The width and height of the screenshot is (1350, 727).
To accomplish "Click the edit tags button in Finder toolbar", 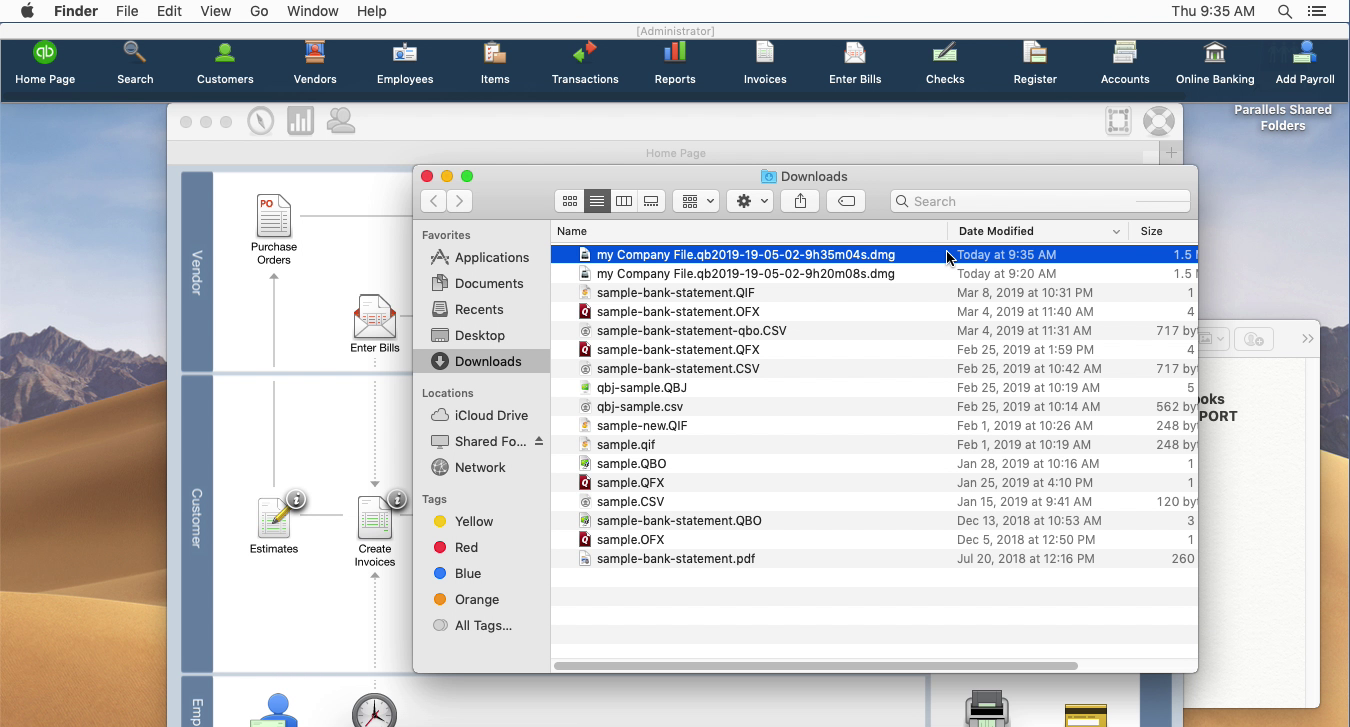I will [846, 201].
